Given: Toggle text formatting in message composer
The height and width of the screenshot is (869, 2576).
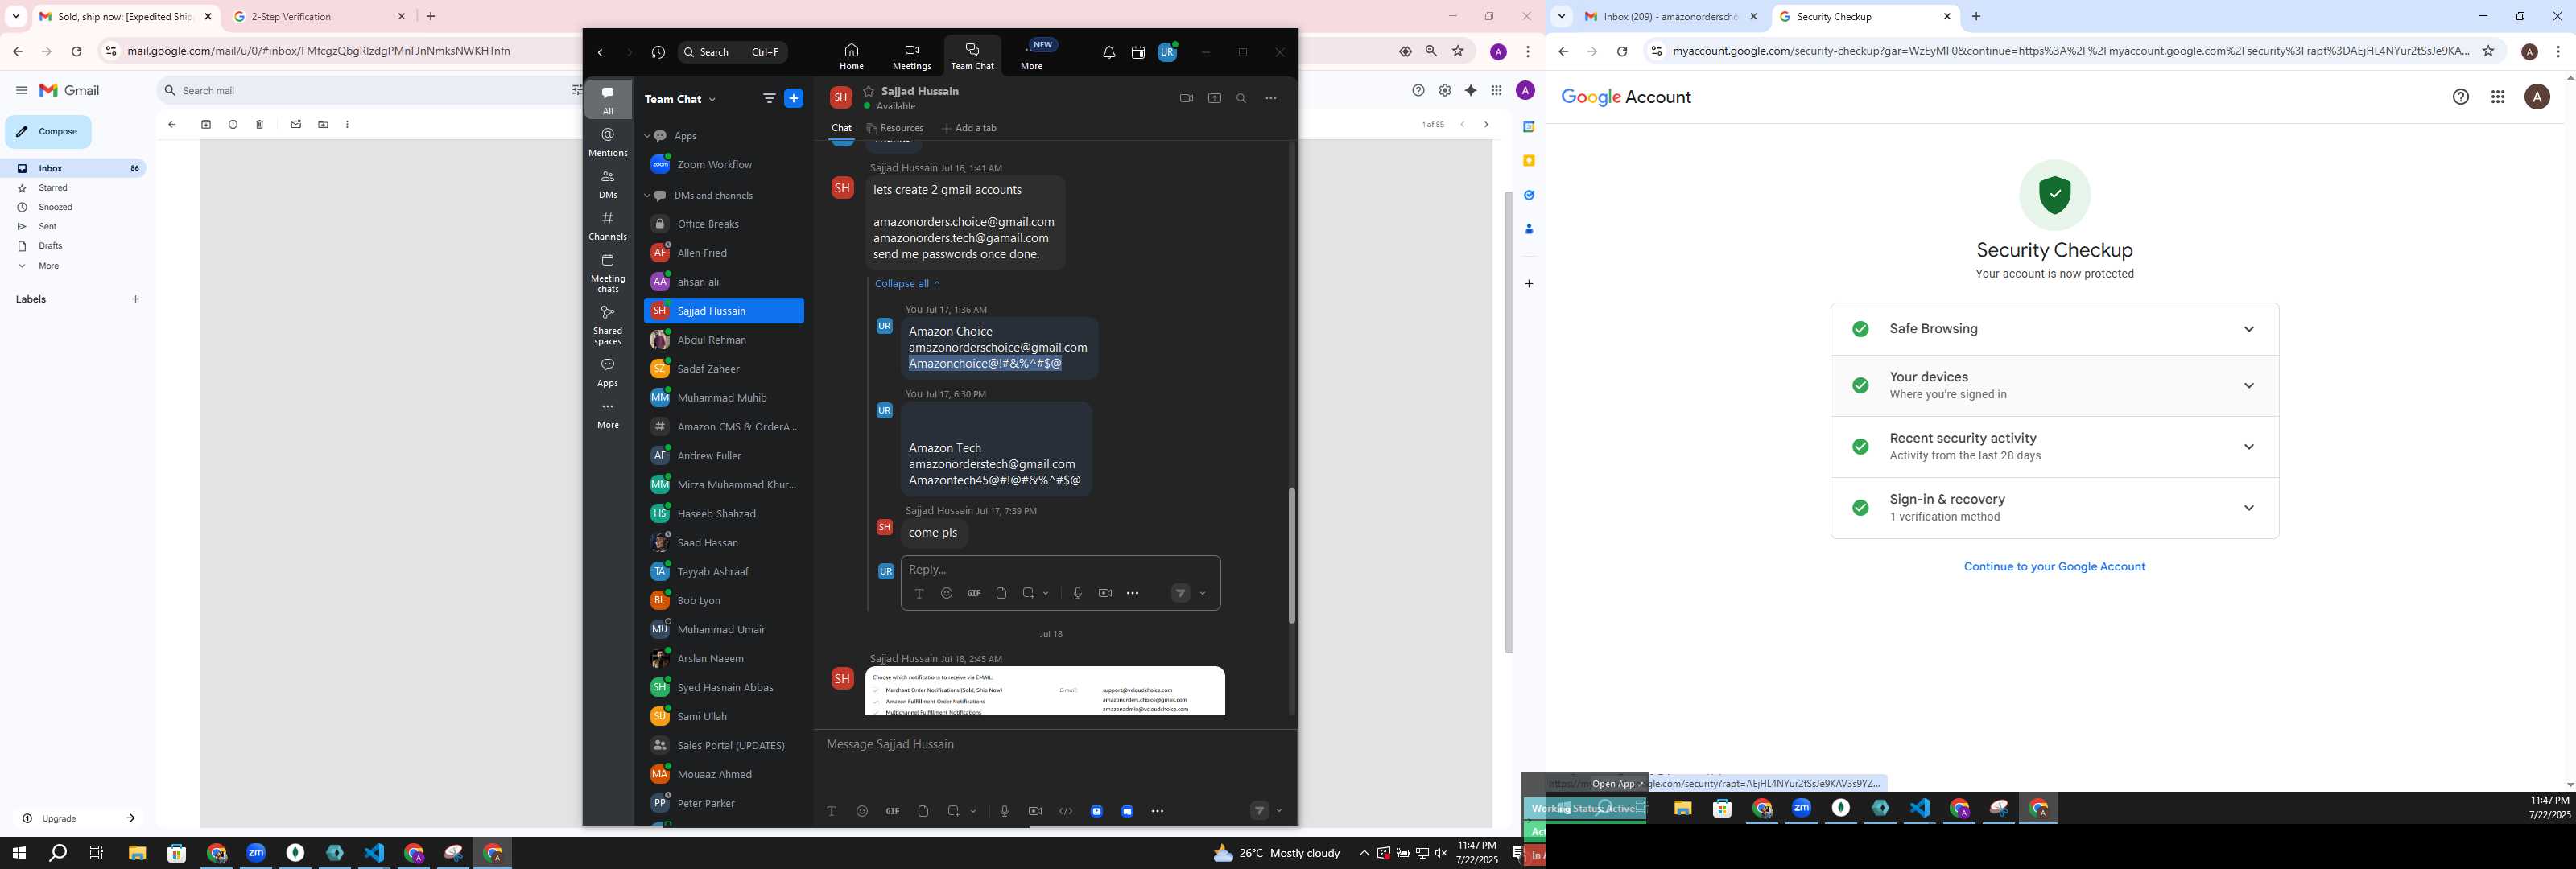Looking at the screenshot, I should tap(831, 812).
